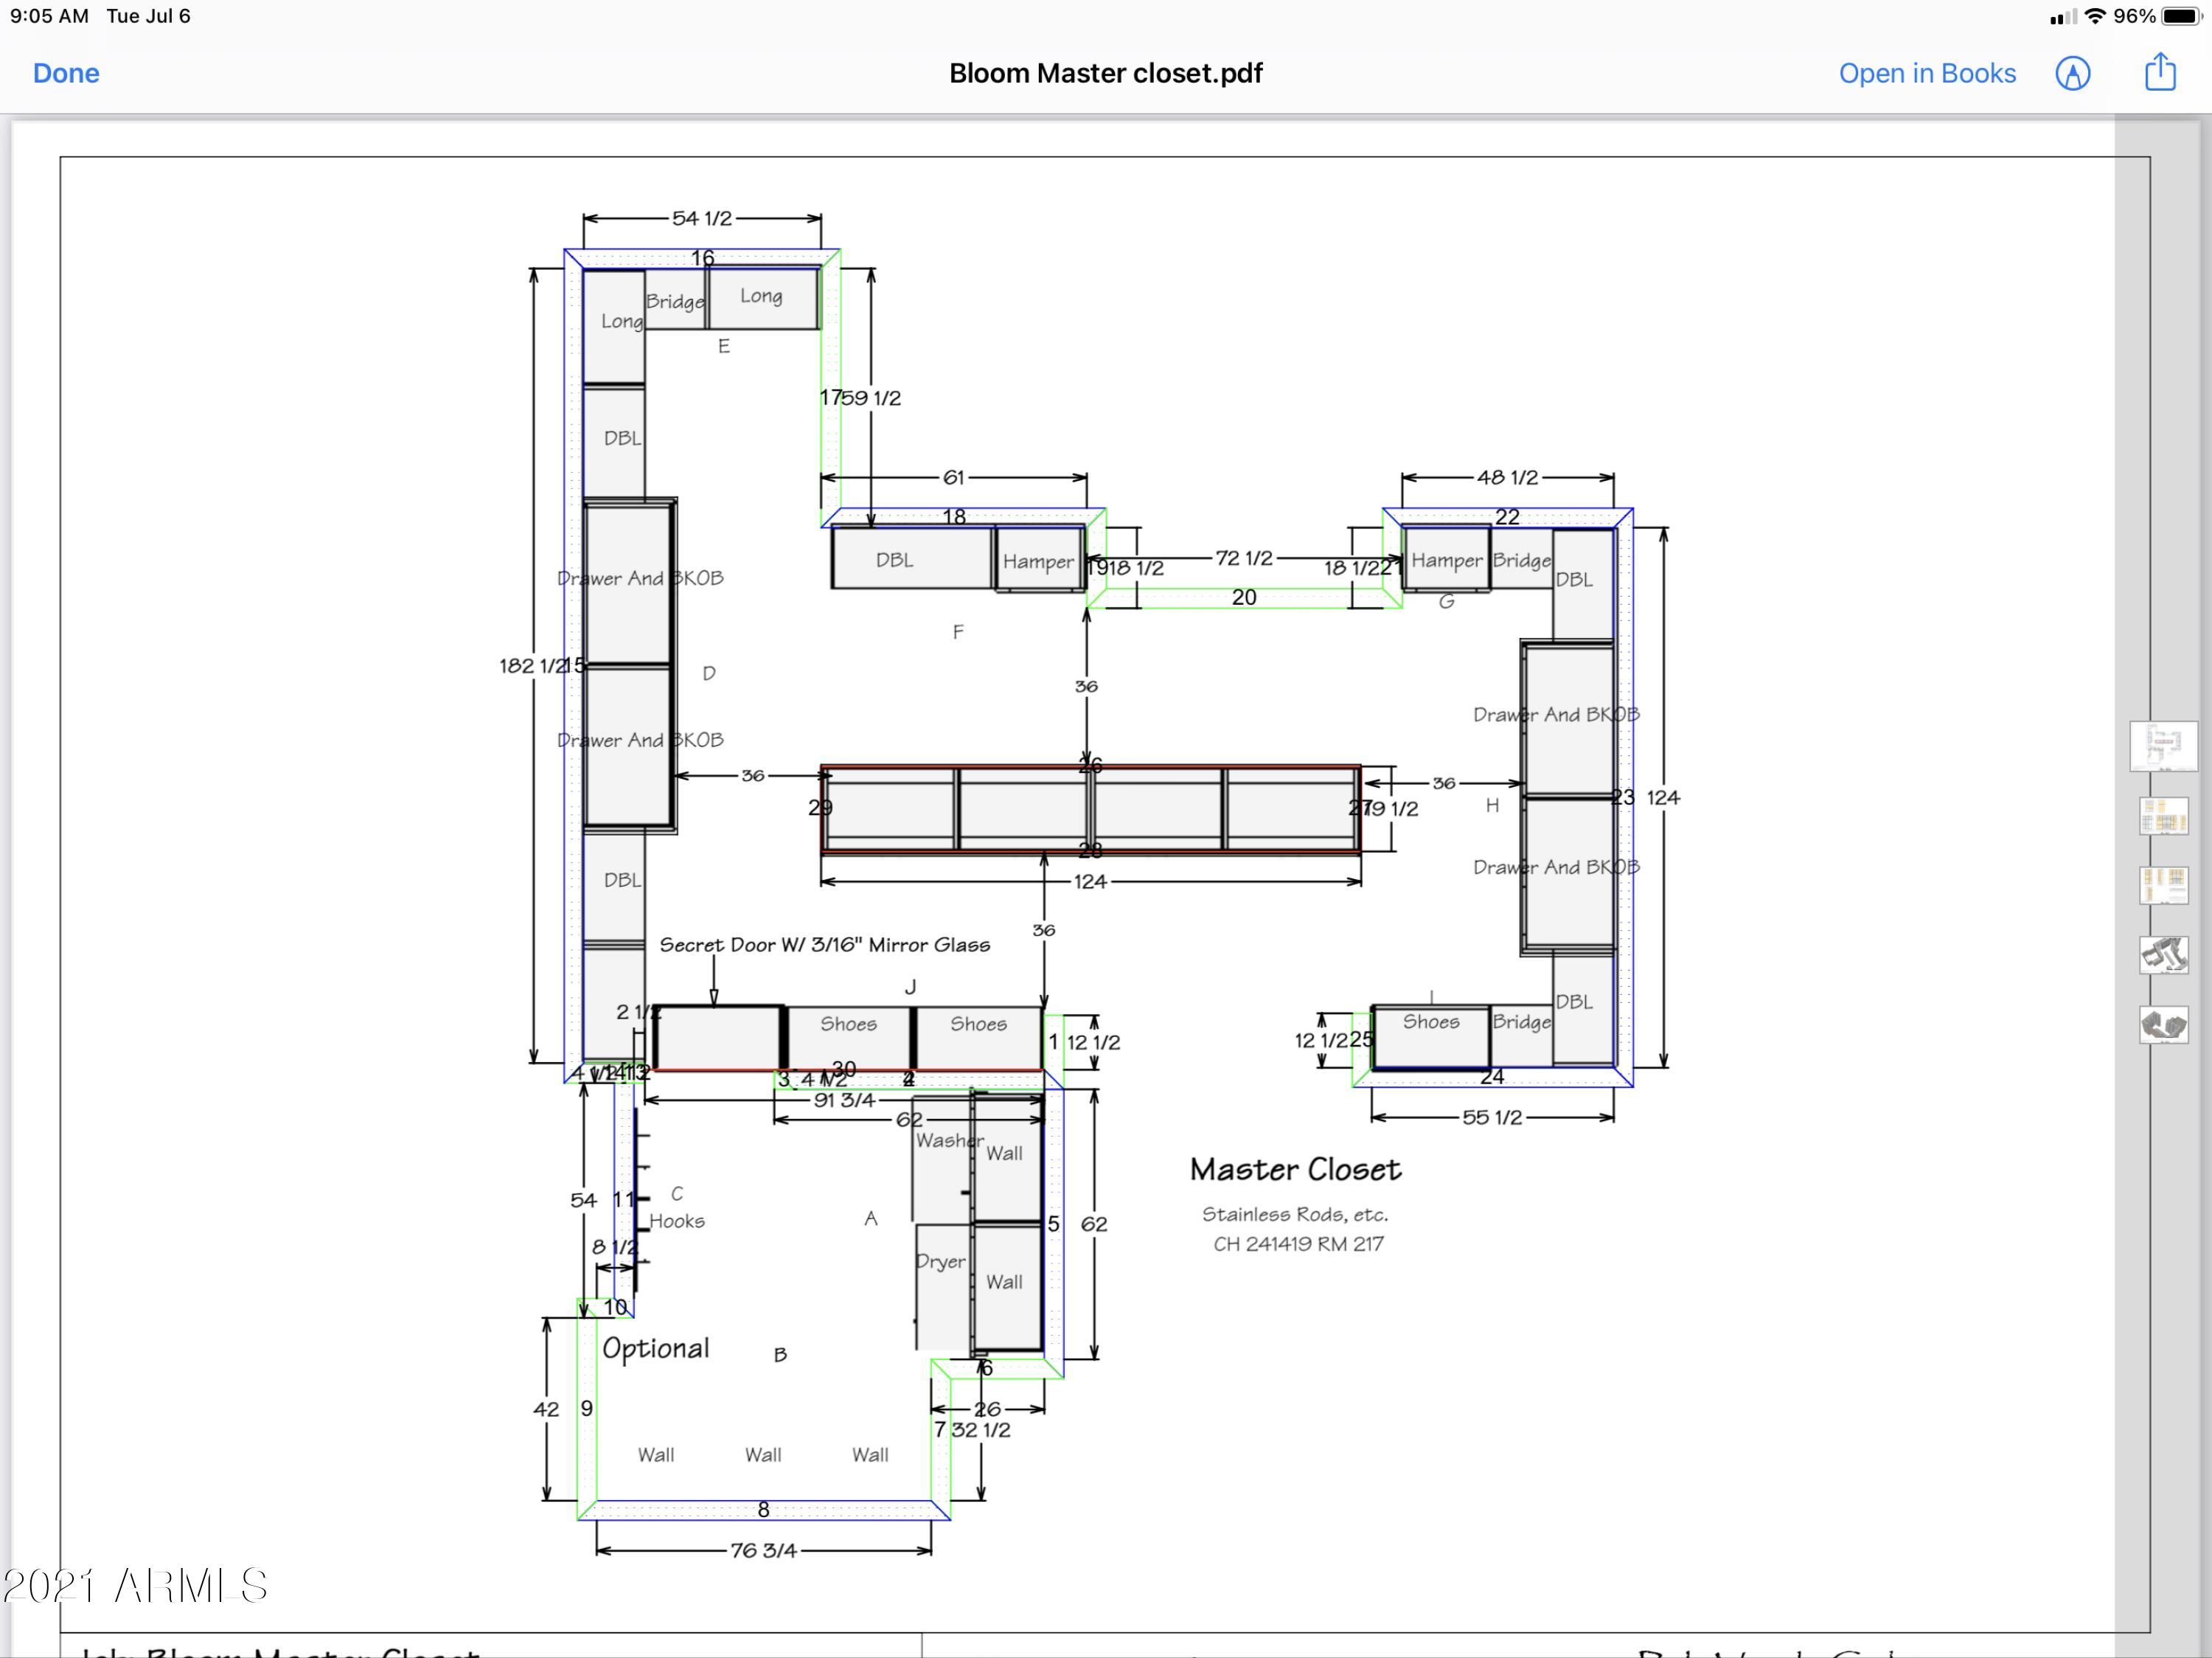Tap the 124 island dimension label
The height and width of the screenshot is (1658, 2212).
[1090, 882]
